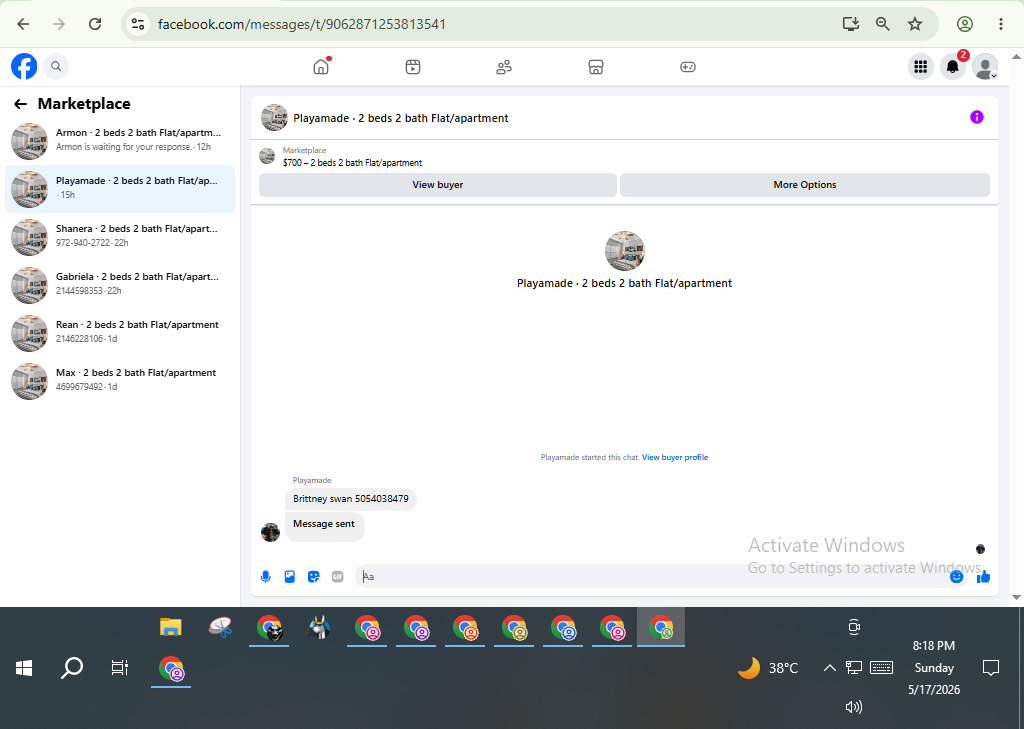1024x729 pixels.
Task: Click the large centered Playamade listing avatar
Action: pyautogui.click(x=624, y=251)
